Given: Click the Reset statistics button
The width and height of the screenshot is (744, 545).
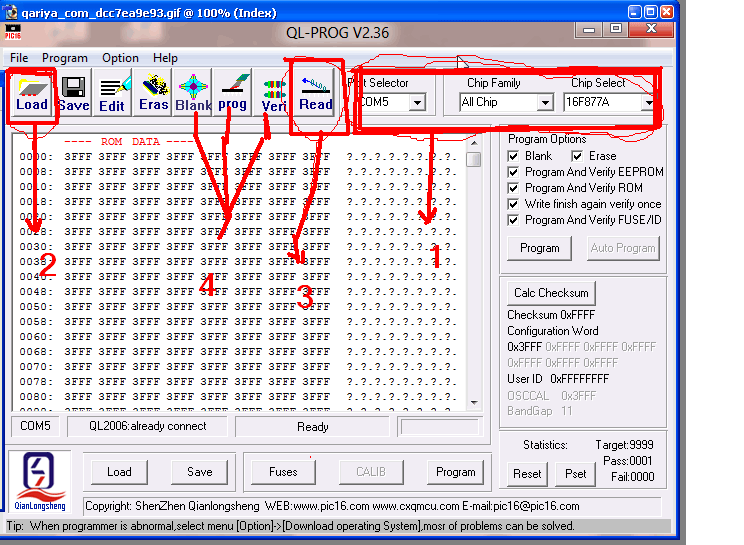Looking at the screenshot, I should [x=527, y=474].
